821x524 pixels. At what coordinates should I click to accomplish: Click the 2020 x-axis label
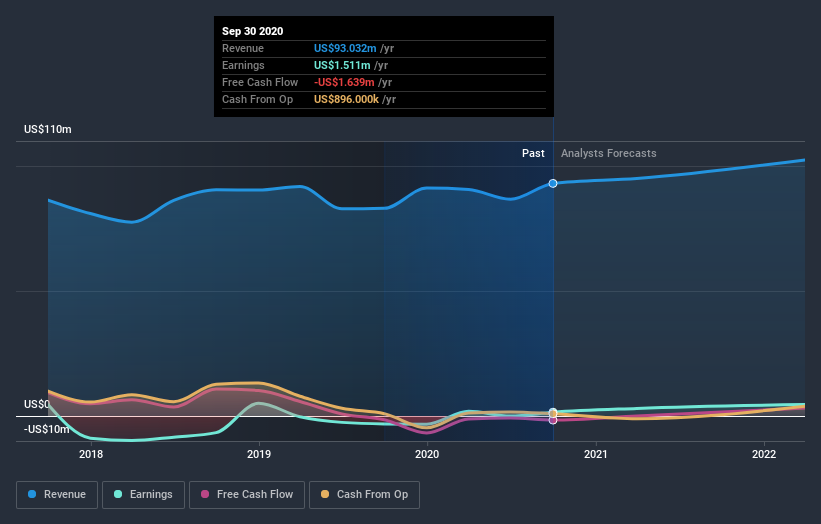427,454
